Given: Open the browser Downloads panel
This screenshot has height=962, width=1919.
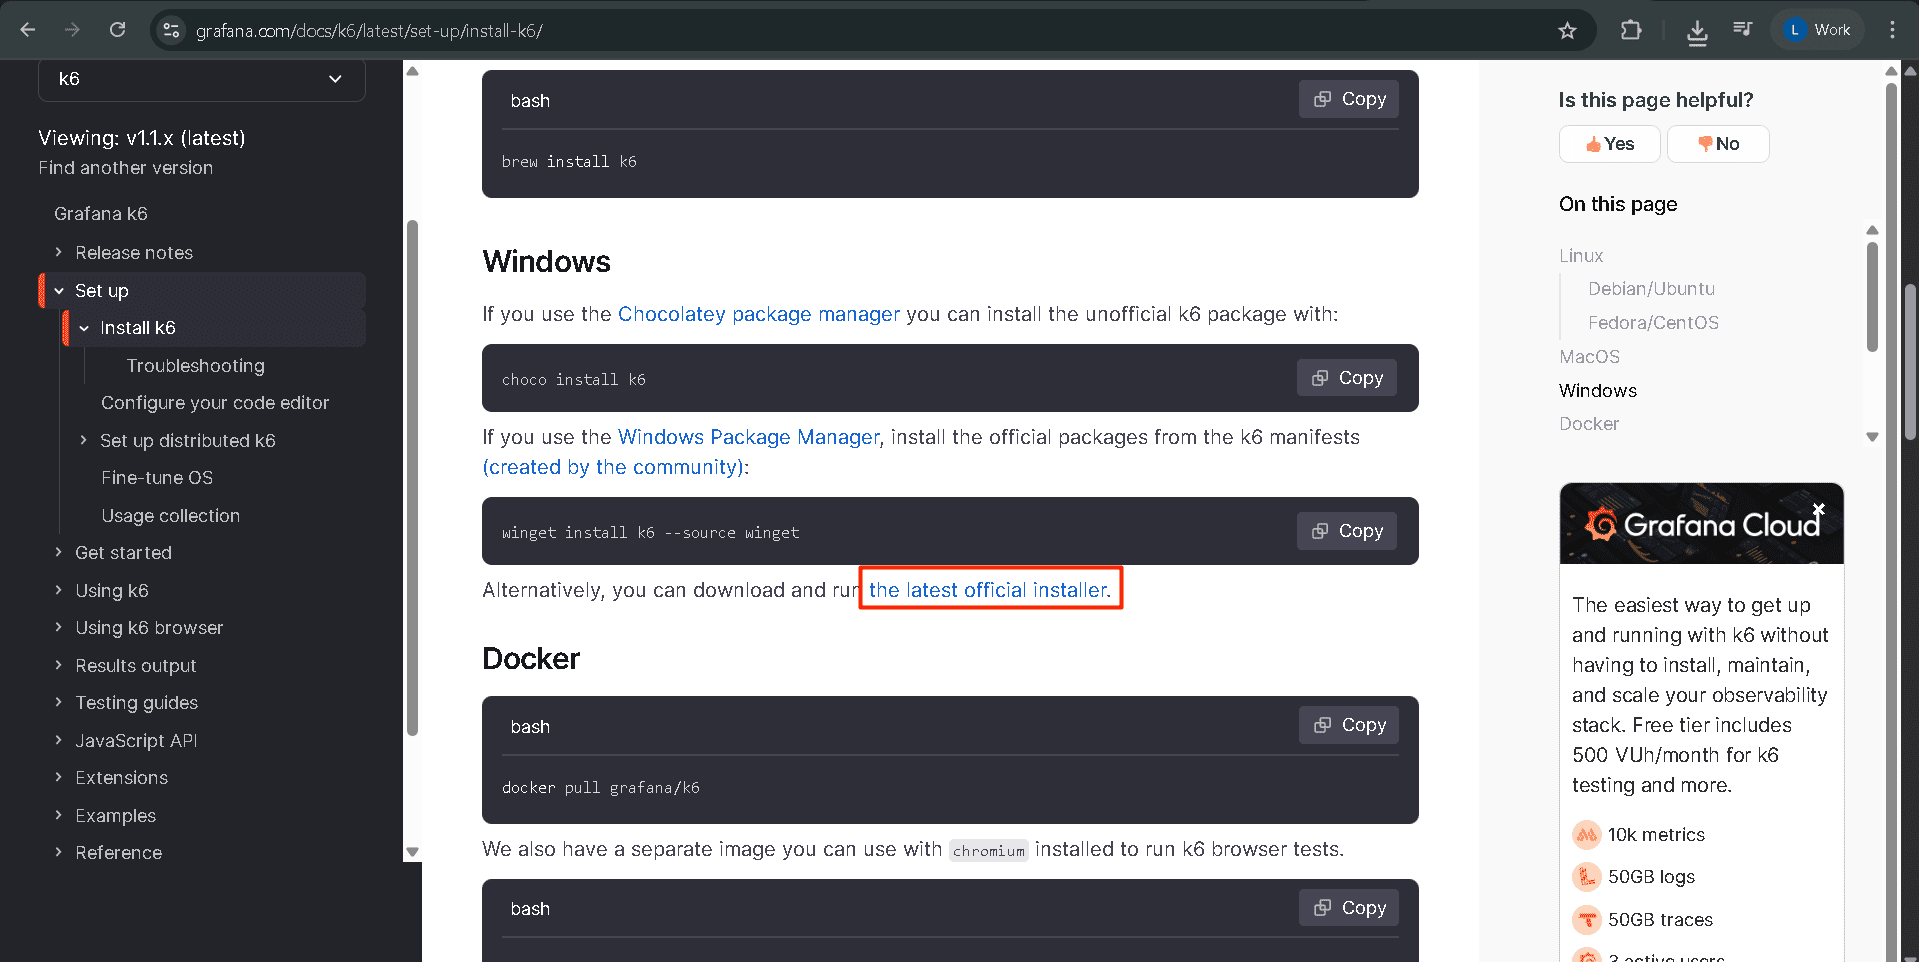Looking at the screenshot, I should (x=1696, y=30).
